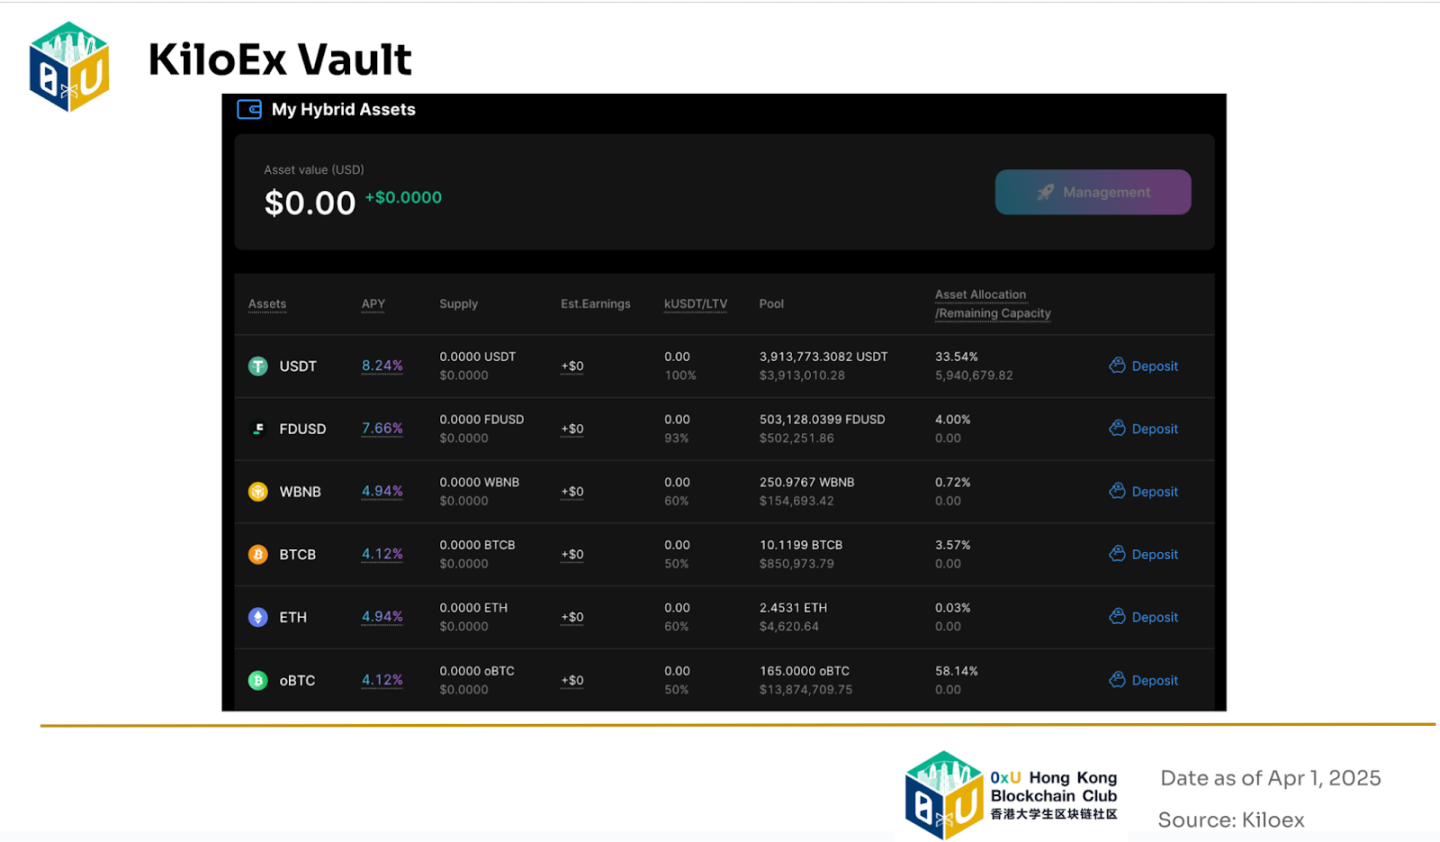Click the FDUSD token icon
Viewport: 1440px width, 842px height.
click(258, 429)
